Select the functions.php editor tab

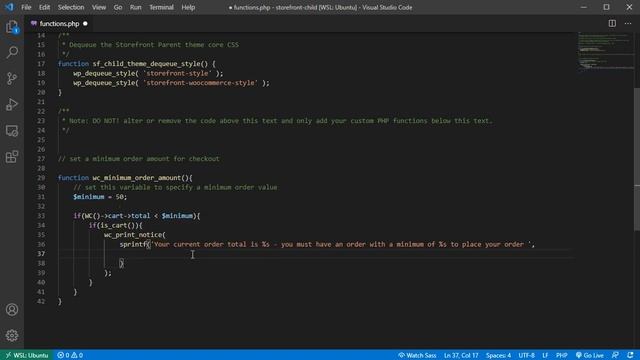pos(59,24)
